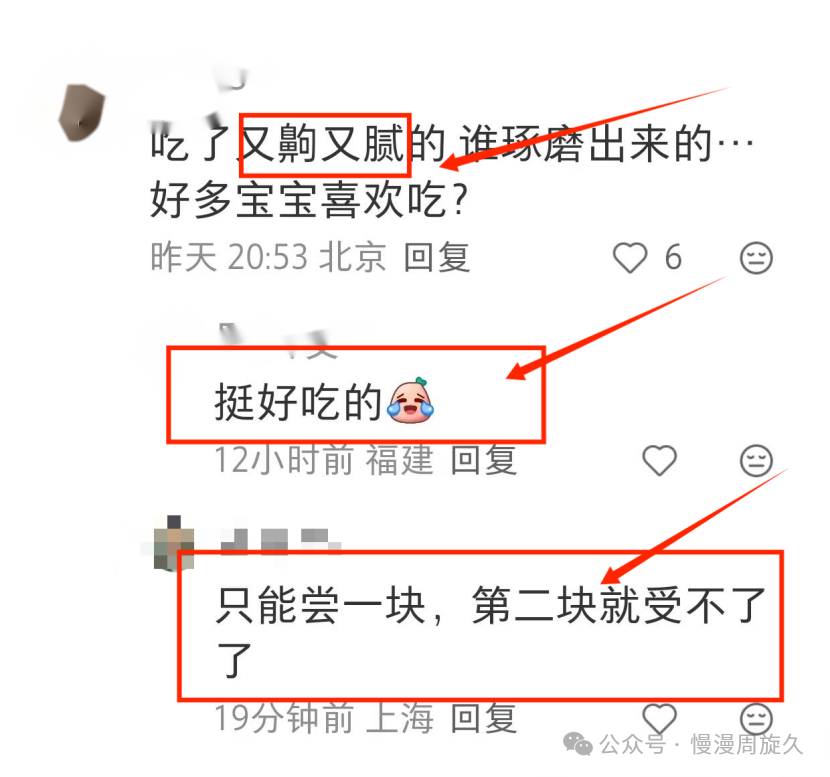Reply to the 福建 comment via 回复

coord(483,460)
